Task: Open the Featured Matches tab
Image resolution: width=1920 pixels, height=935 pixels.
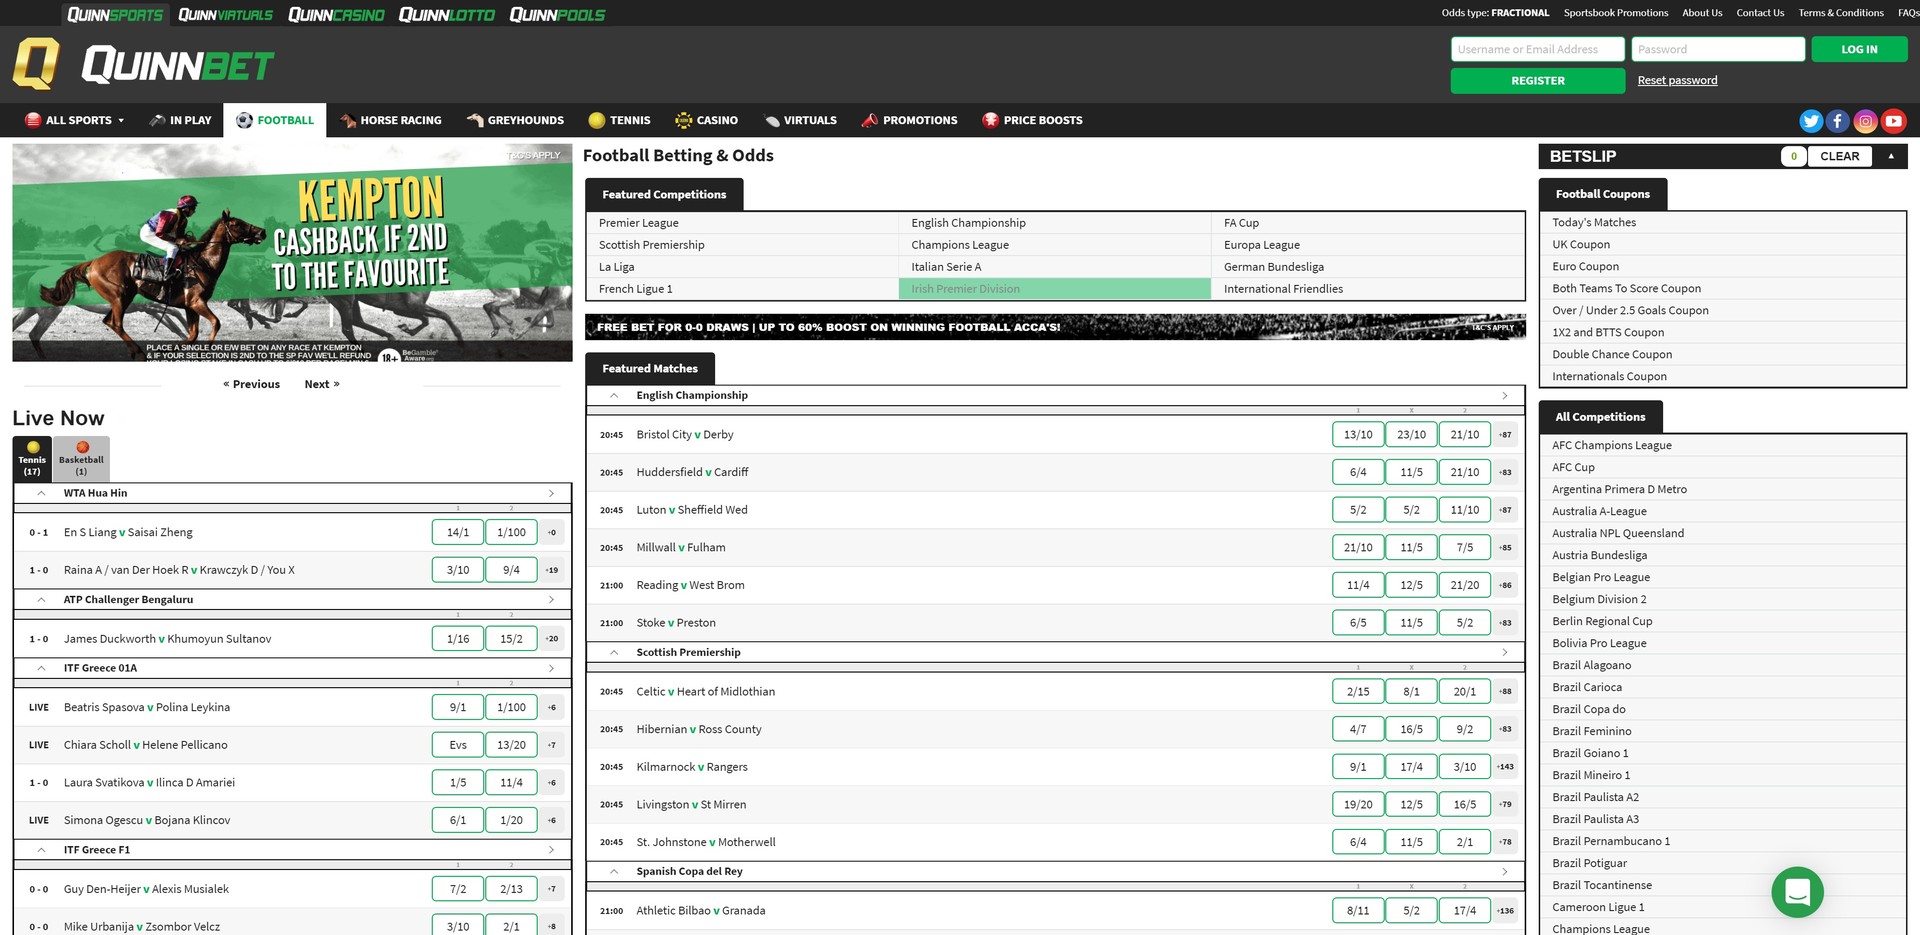Action: coord(650,369)
